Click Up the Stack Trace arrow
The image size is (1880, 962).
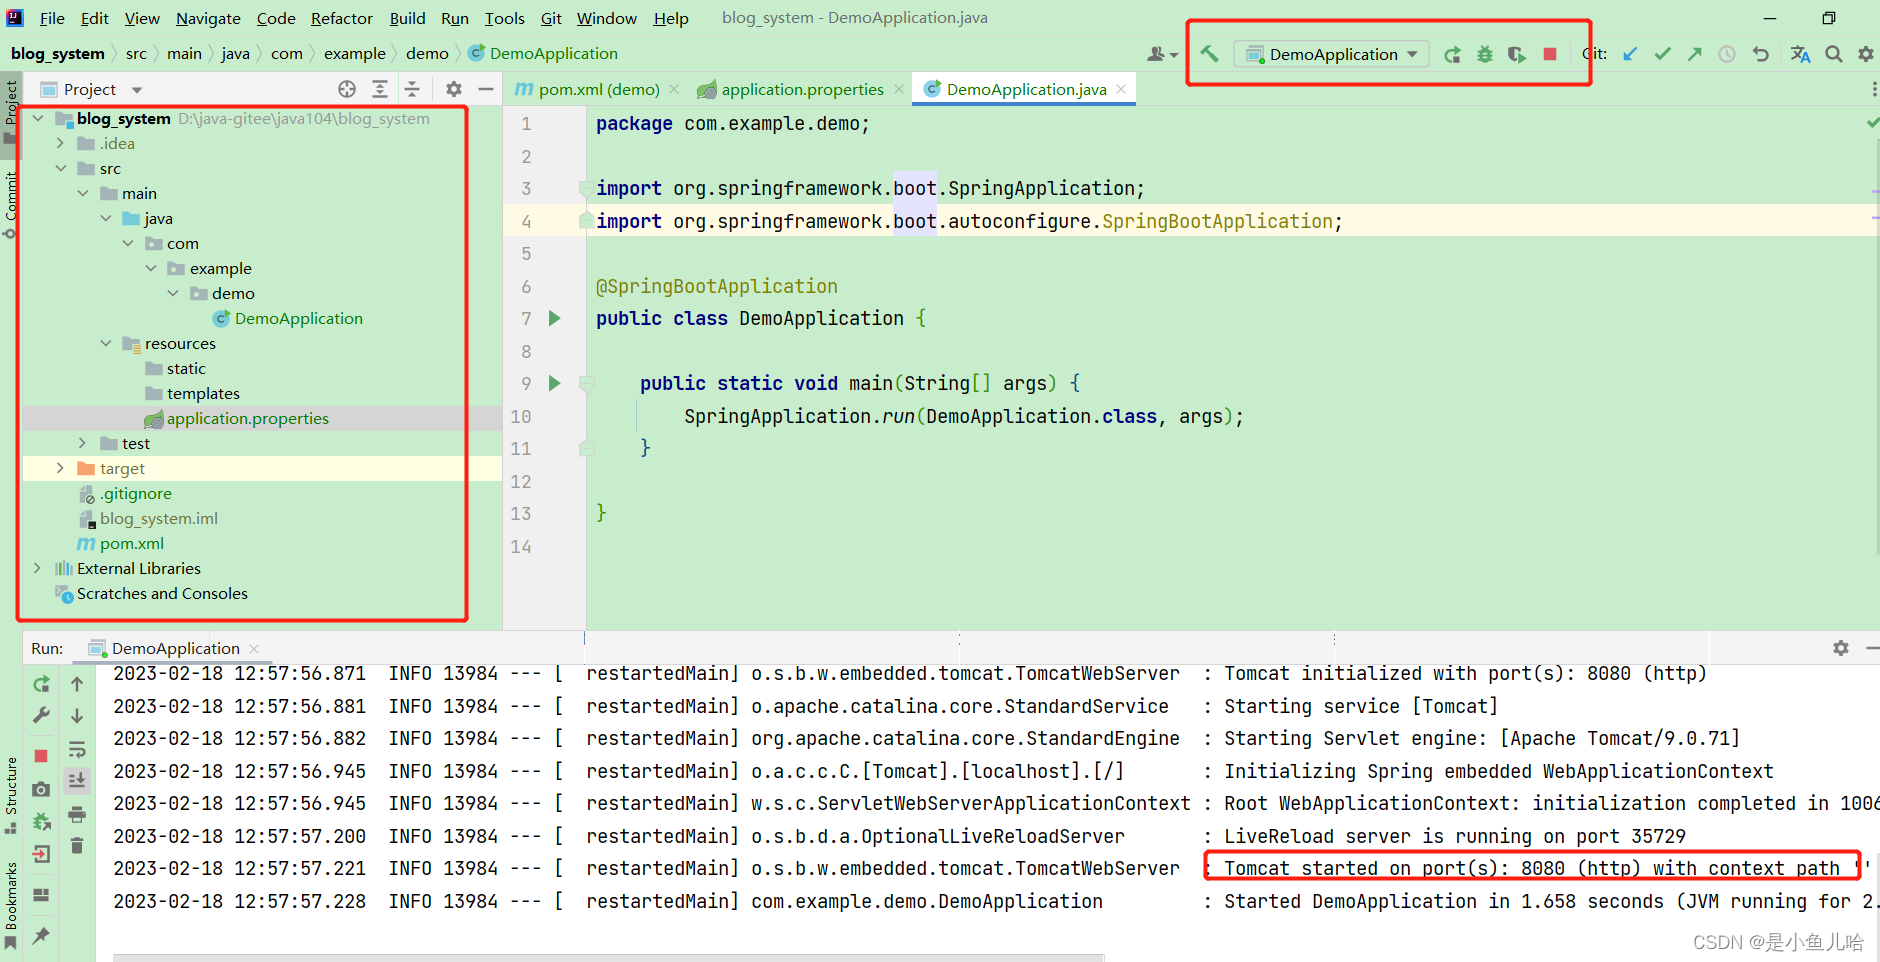click(x=77, y=684)
